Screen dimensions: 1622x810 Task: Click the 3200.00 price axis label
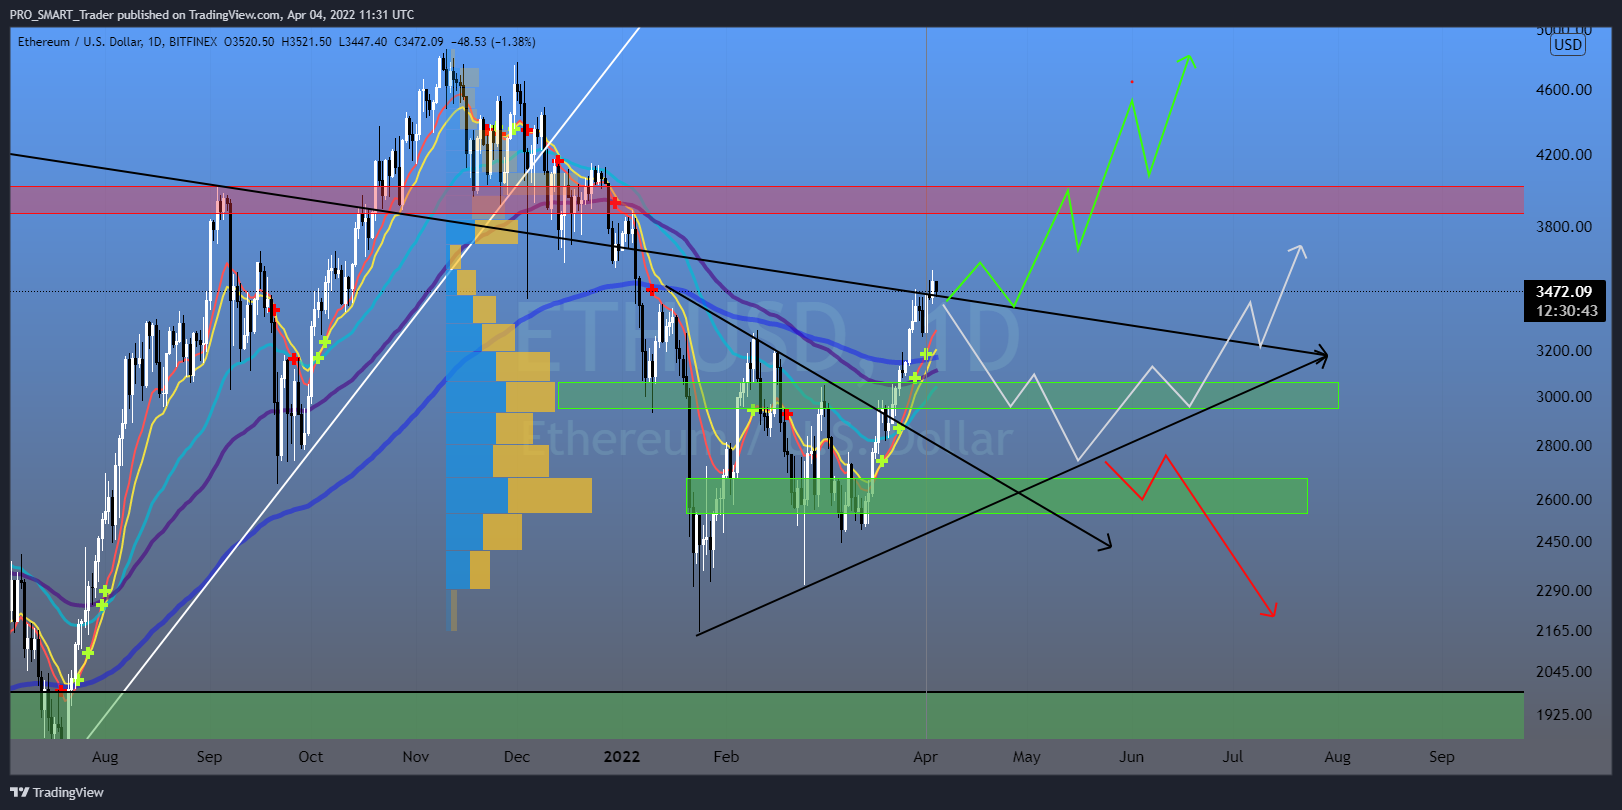1564,351
